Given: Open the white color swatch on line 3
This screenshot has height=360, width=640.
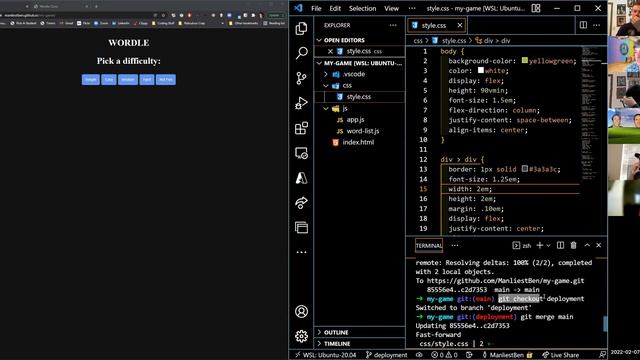Looking at the screenshot, I should [481, 70].
